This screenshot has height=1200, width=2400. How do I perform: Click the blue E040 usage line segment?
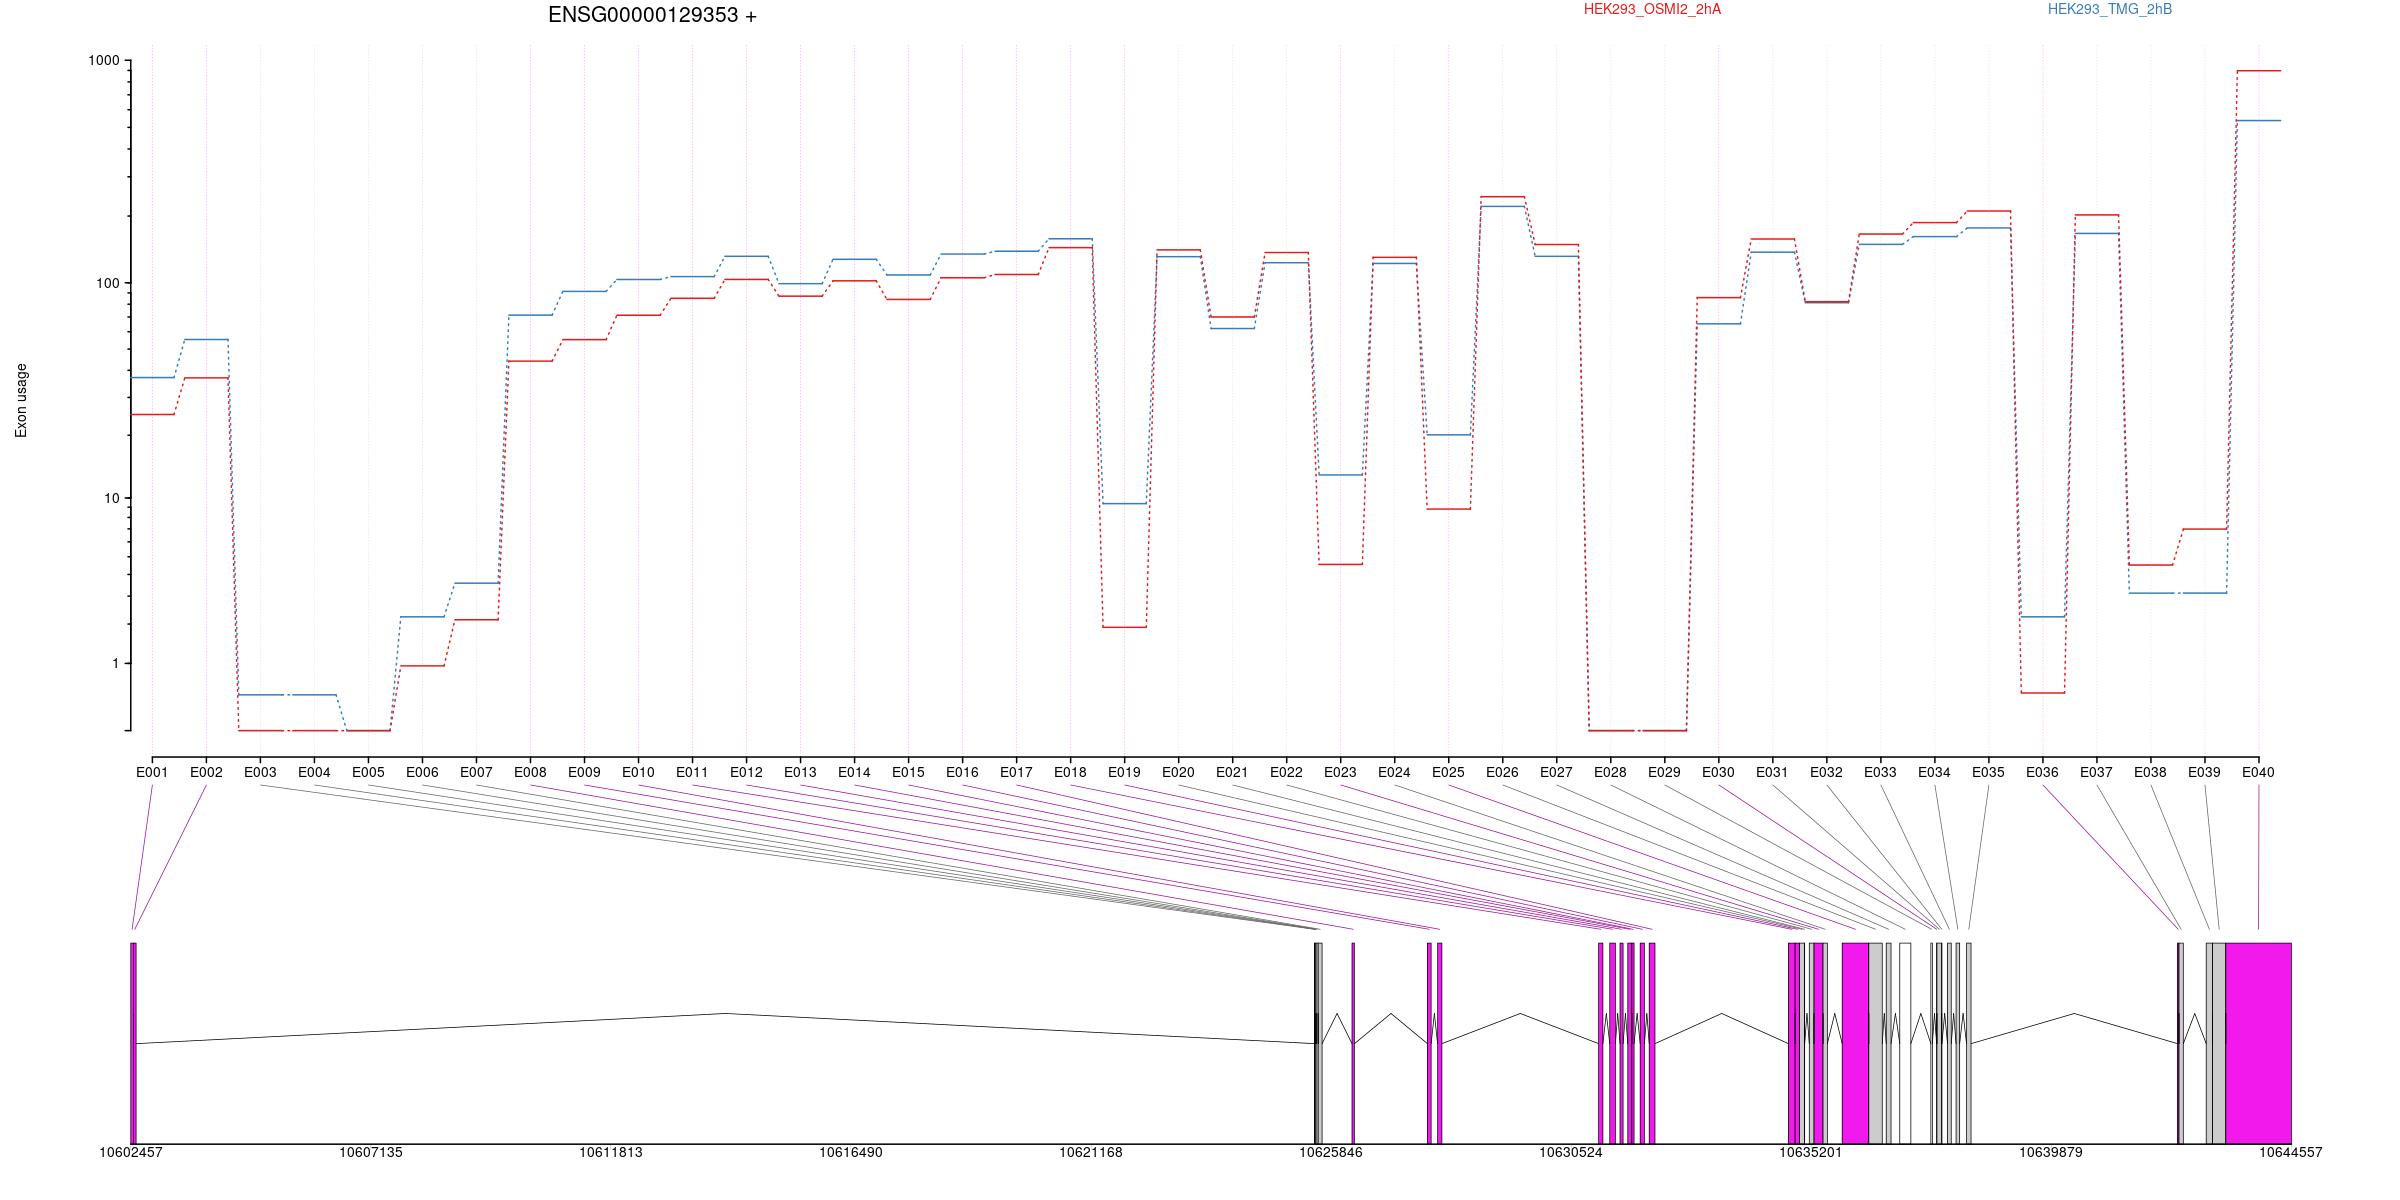point(2258,121)
